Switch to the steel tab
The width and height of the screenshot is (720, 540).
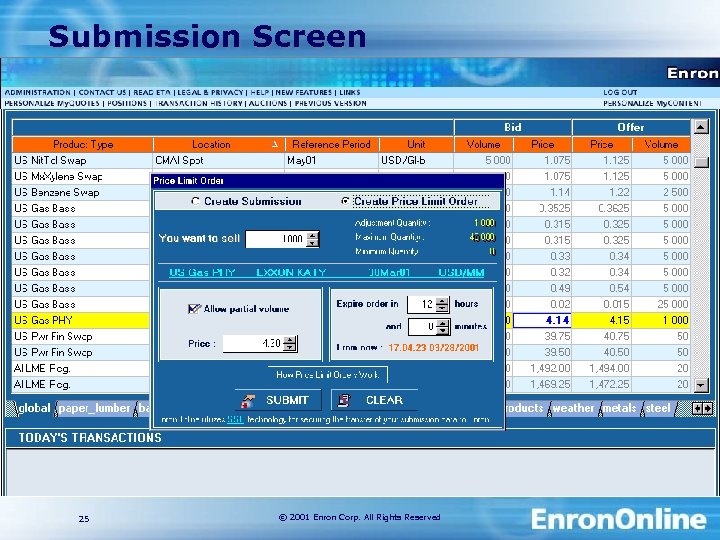point(658,408)
